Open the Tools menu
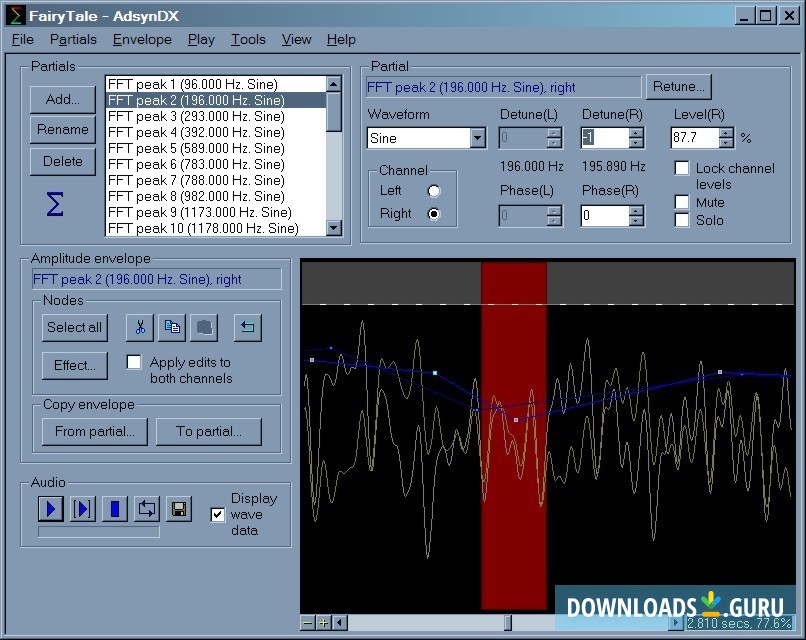This screenshot has height=640, width=806. pyautogui.click(x=248, y=39)
